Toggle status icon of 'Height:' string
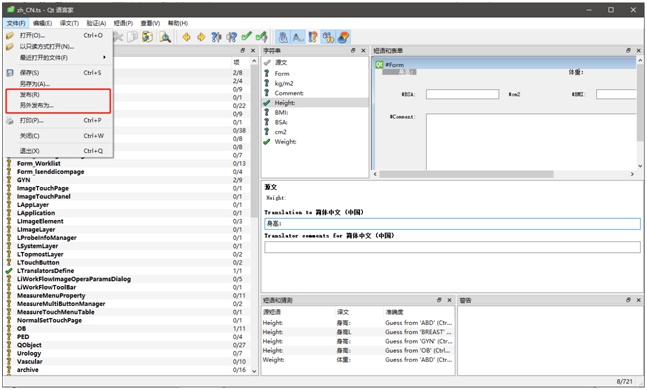 (x=267, y=103)
